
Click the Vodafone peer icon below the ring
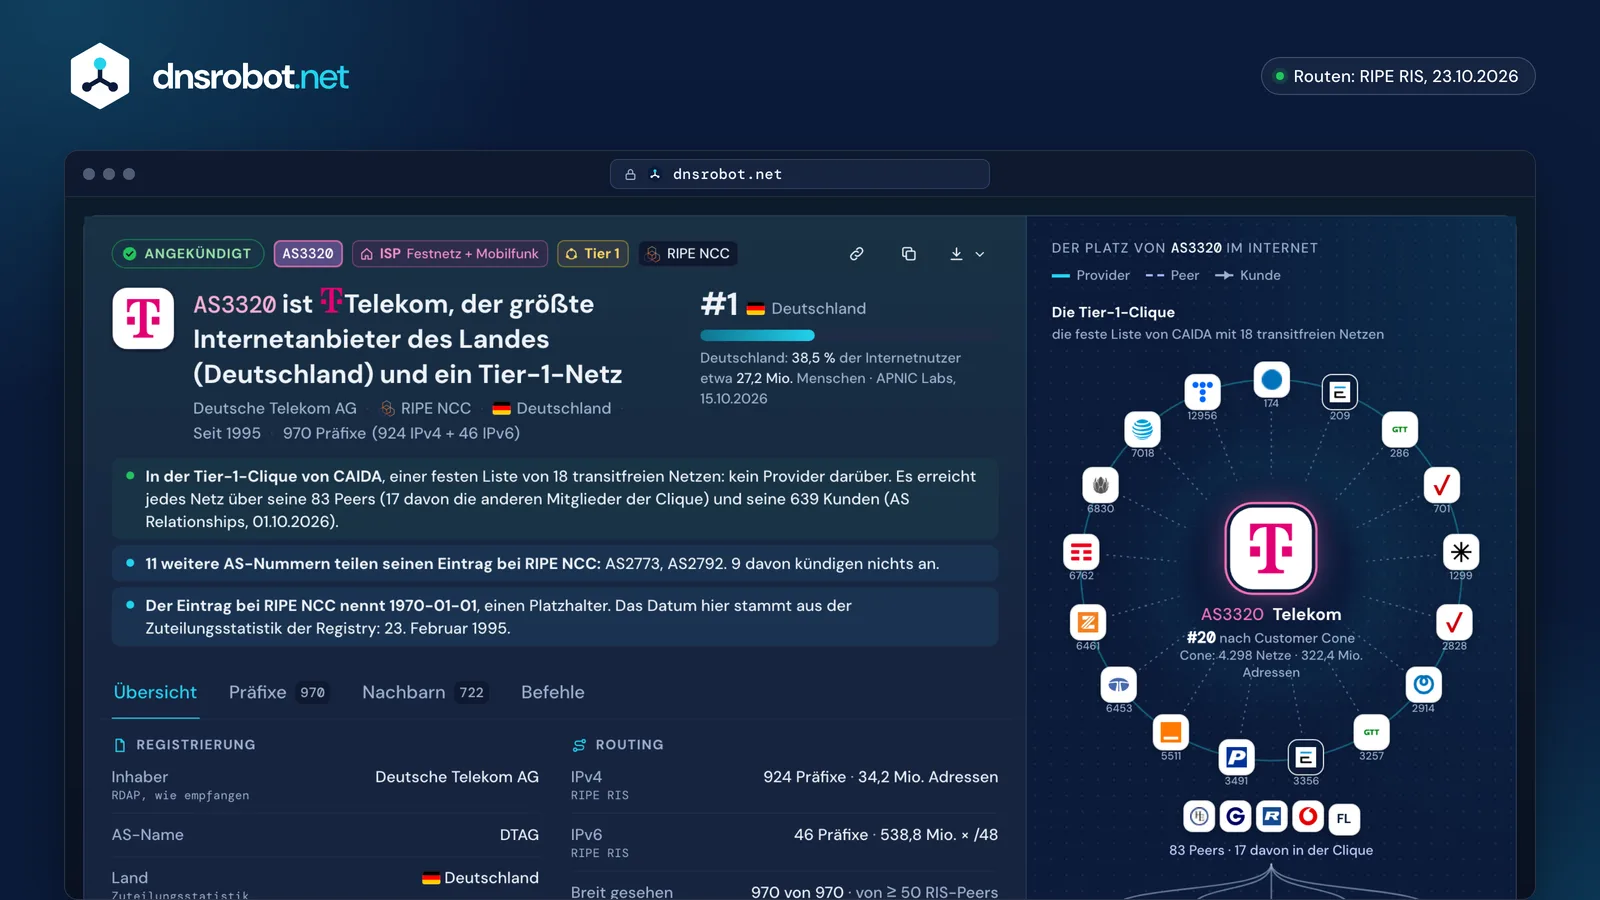[x=1308, y=817]
